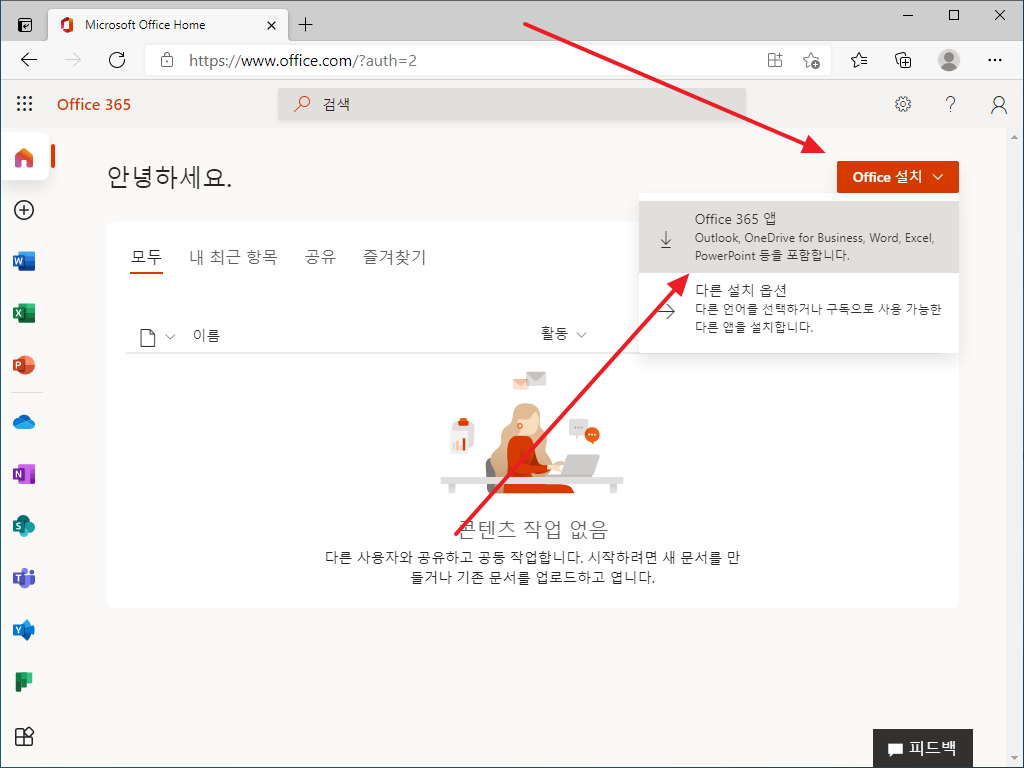Open OneNote from the sidebar

click(x=24, y=474)
